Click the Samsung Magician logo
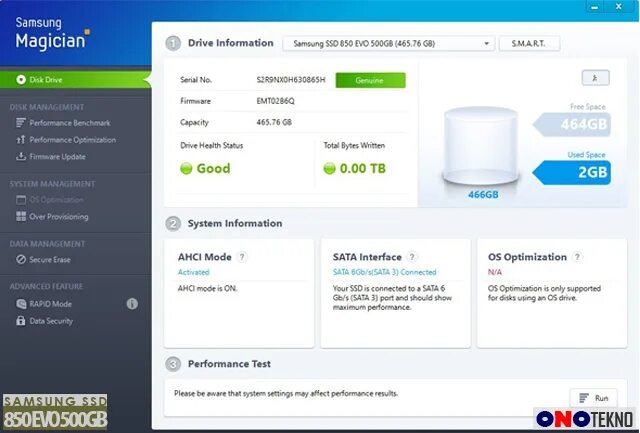Image resolution: width=640 pixels, height=433 pixels. [53, 33]
